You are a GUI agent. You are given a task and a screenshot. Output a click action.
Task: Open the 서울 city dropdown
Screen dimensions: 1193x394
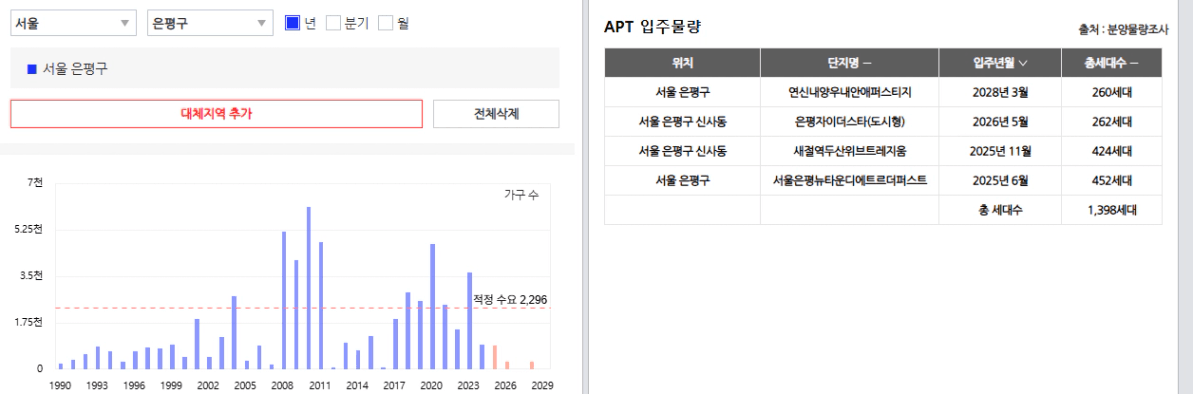click(x=73, y=23)
